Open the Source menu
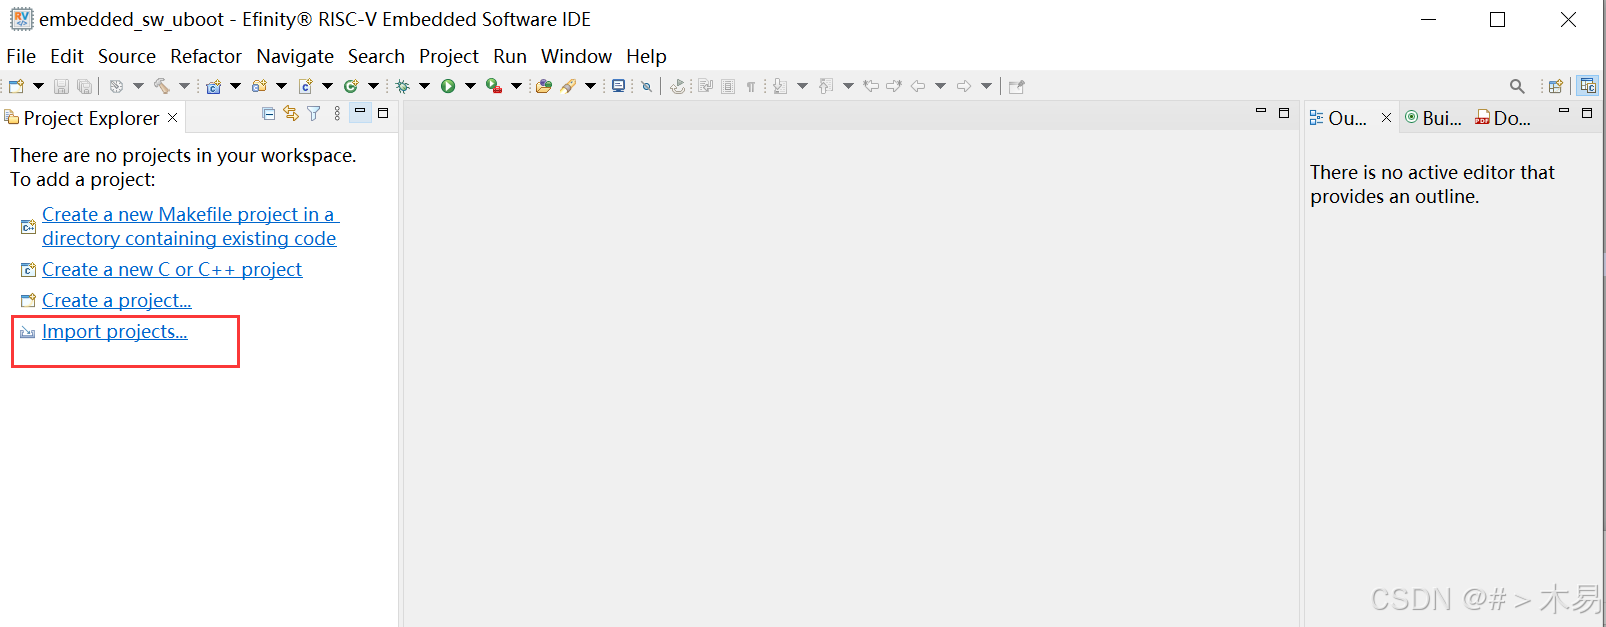 (127, 56)
